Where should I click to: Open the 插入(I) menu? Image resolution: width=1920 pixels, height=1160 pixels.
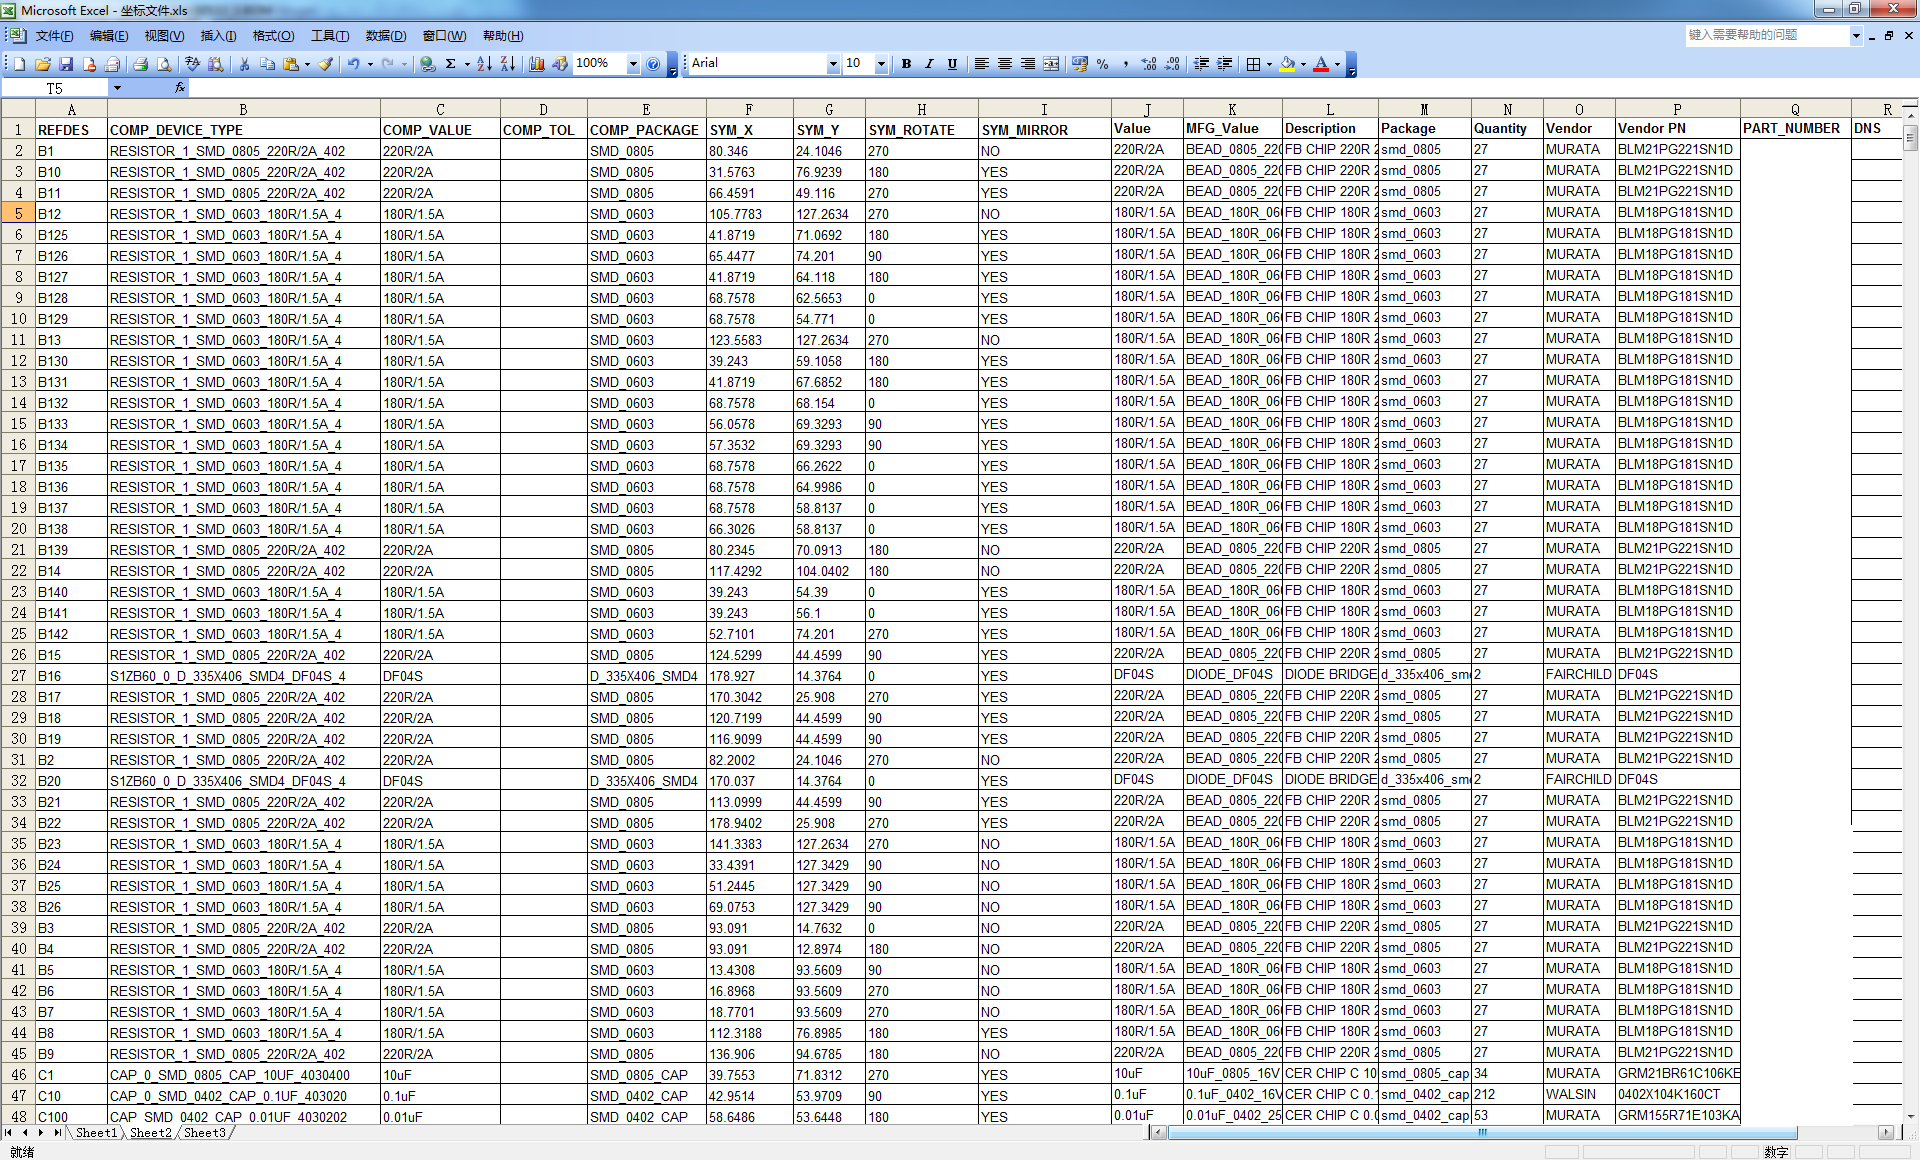pyautogui.click(x=218, y=36)
